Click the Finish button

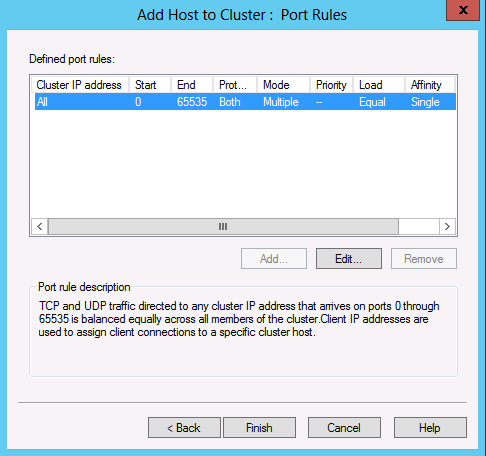[259, 427]
